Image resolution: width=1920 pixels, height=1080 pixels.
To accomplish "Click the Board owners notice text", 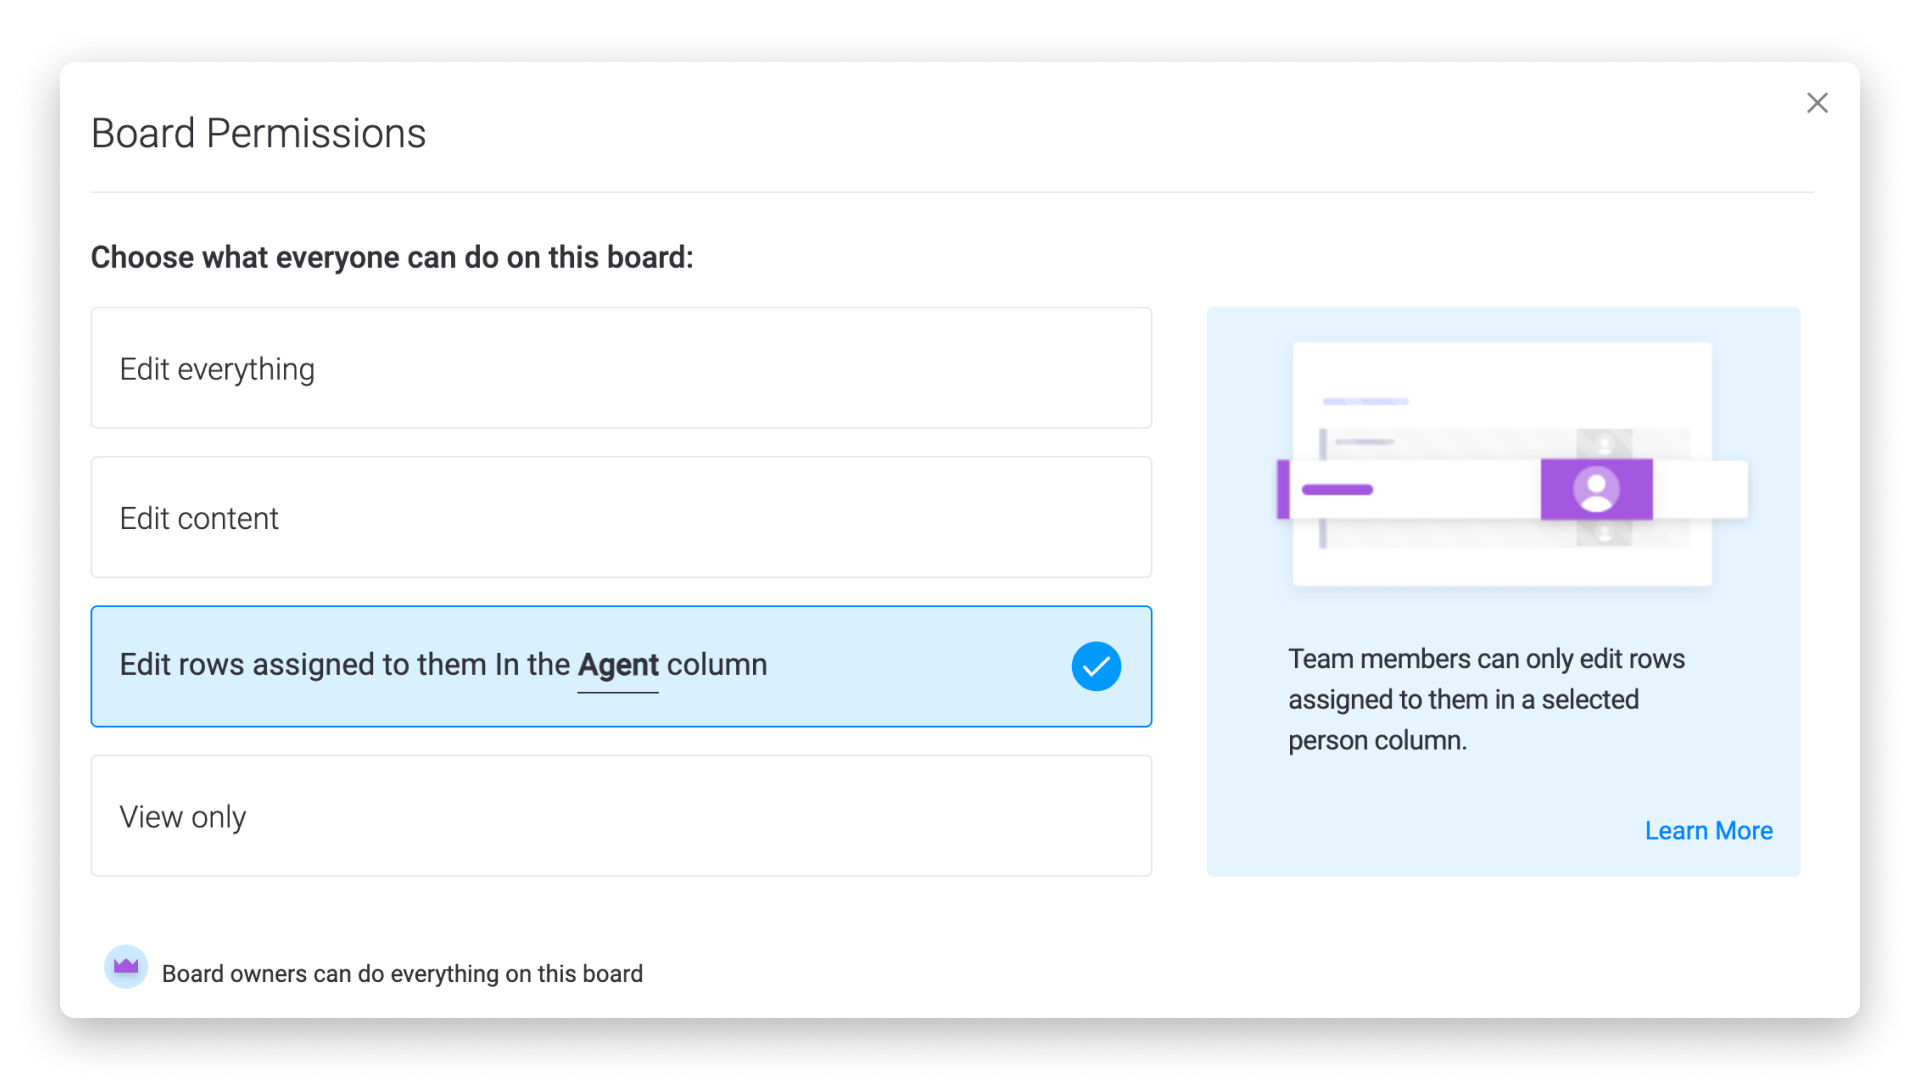I will (402, 974).
